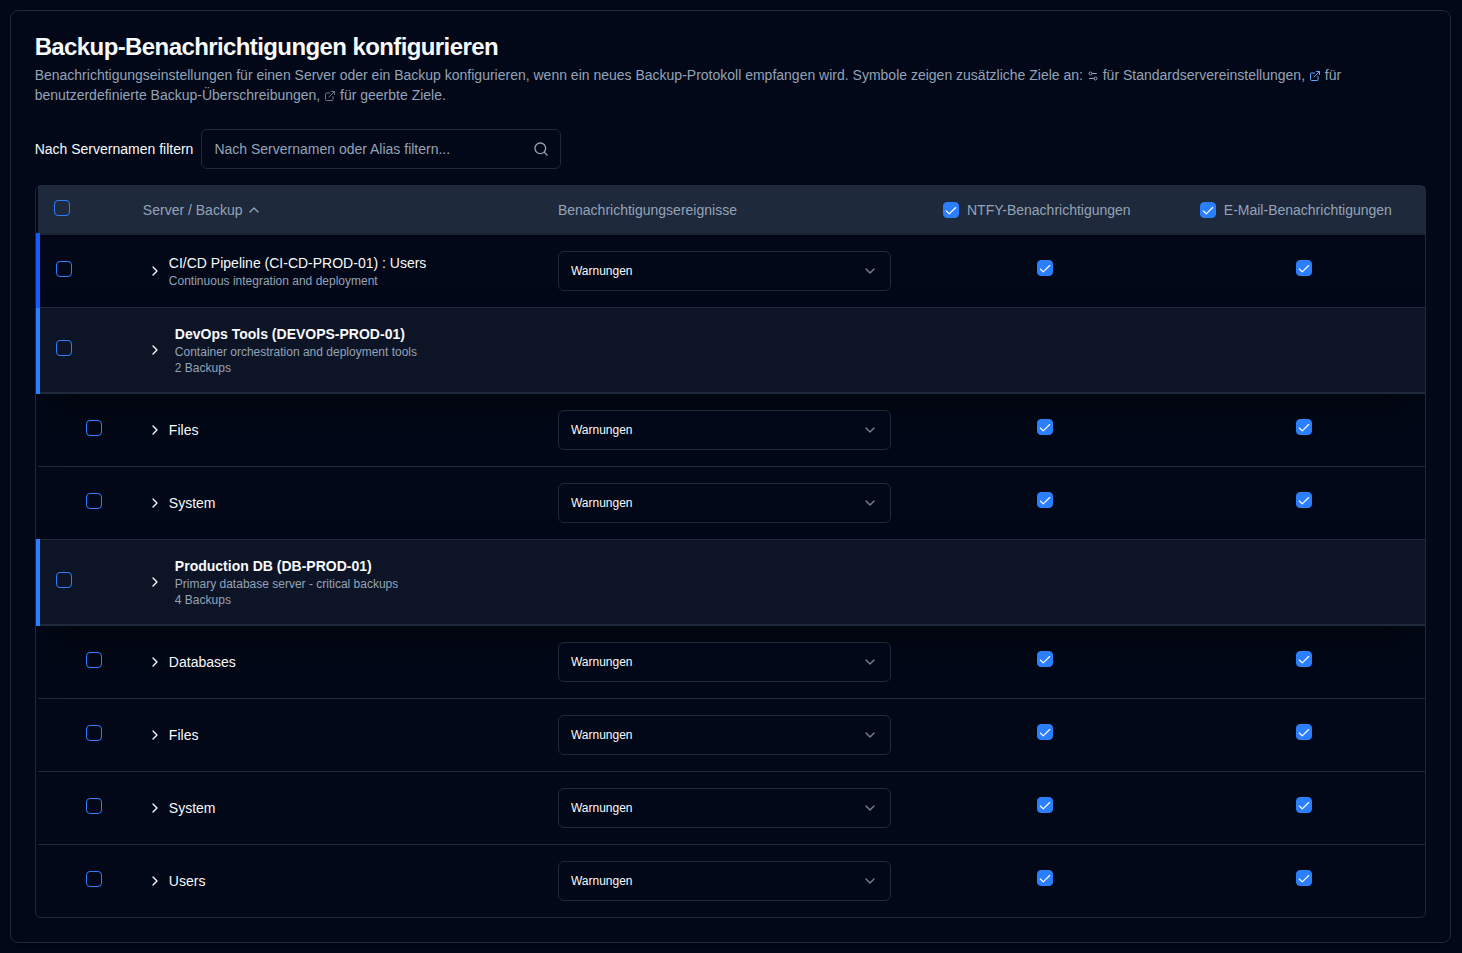Screen dimensions: 1462x953
Task: Click the Benachrichtigungsereignisse column header
Action: click(647, 210)
